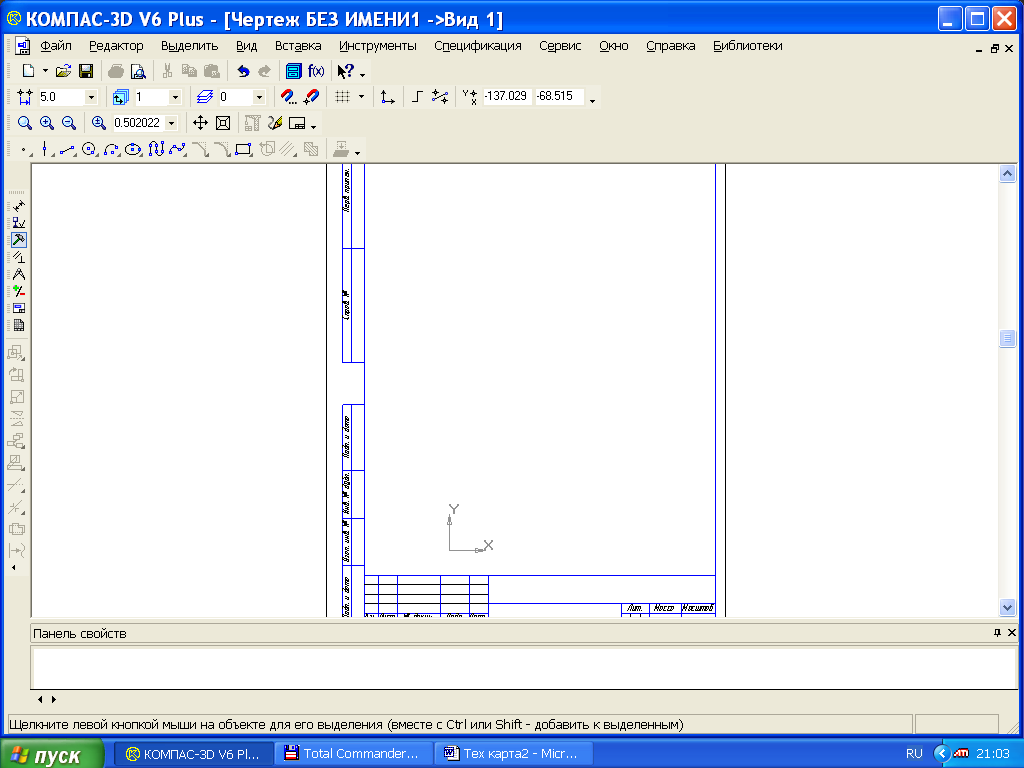Open the Библиотеки menu
The width and height of the screenshot is (1024, 768).
point(748,46)
